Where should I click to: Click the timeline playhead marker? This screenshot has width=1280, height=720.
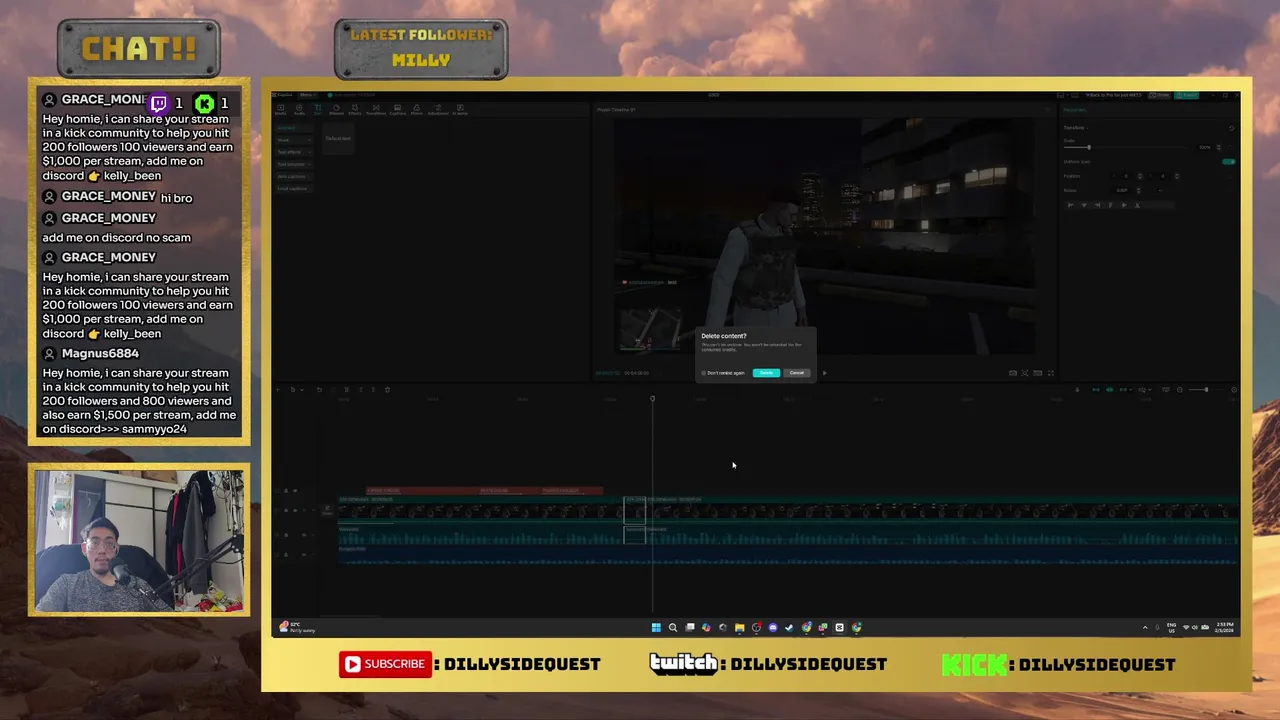[x=652, y=399]
